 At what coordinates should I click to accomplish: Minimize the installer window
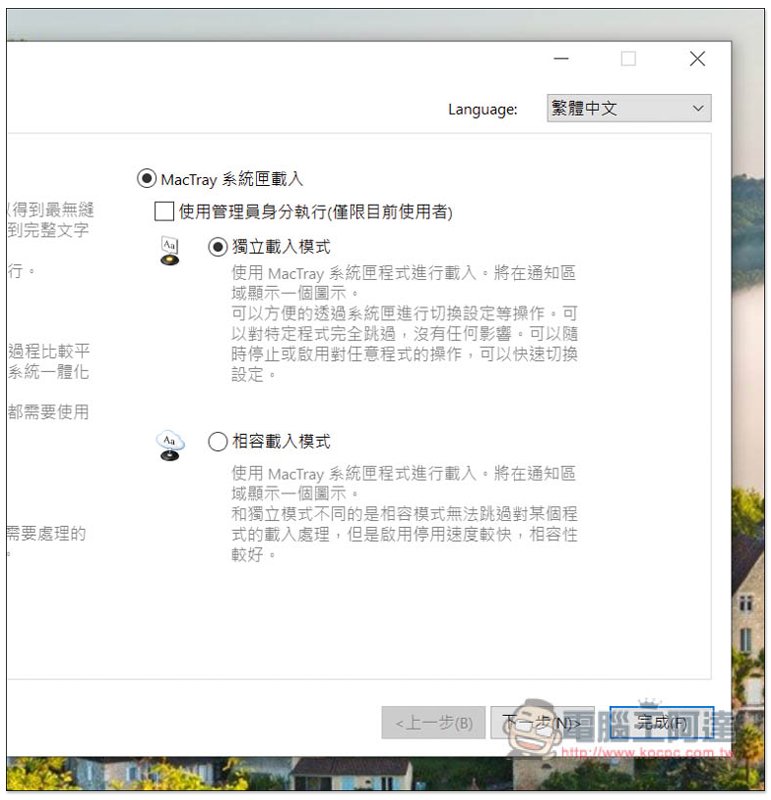click(x=561, y=59)
